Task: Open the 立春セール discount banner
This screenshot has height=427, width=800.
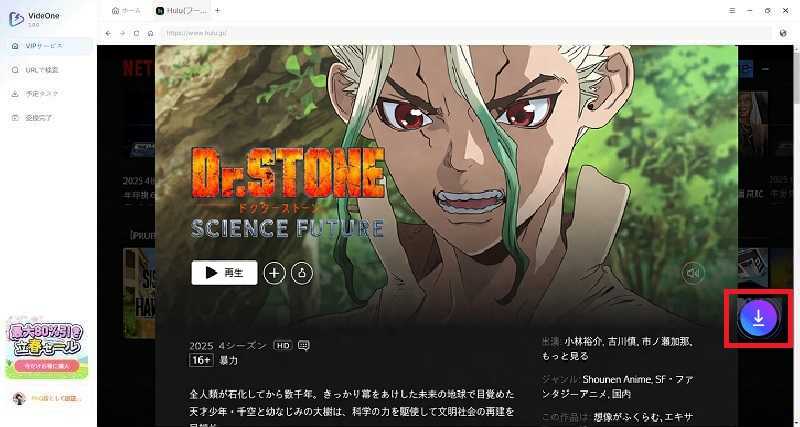Action: click(x=46, y=349)
